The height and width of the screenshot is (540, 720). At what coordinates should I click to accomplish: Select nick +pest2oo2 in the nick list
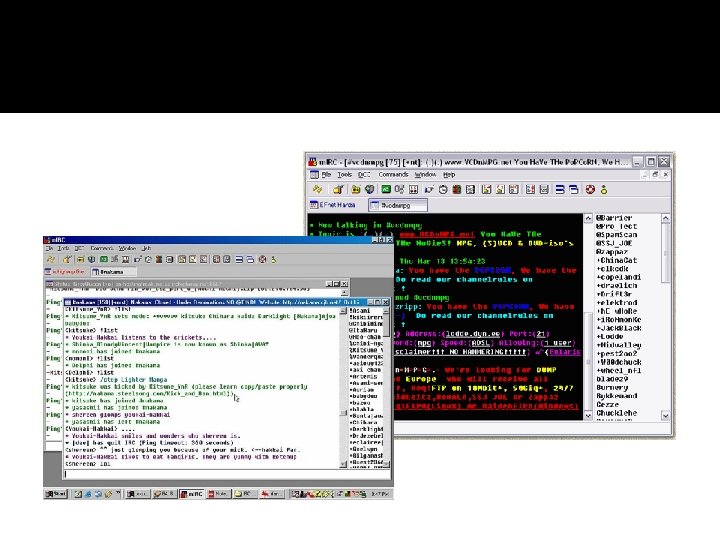click(x=617, y=353)
